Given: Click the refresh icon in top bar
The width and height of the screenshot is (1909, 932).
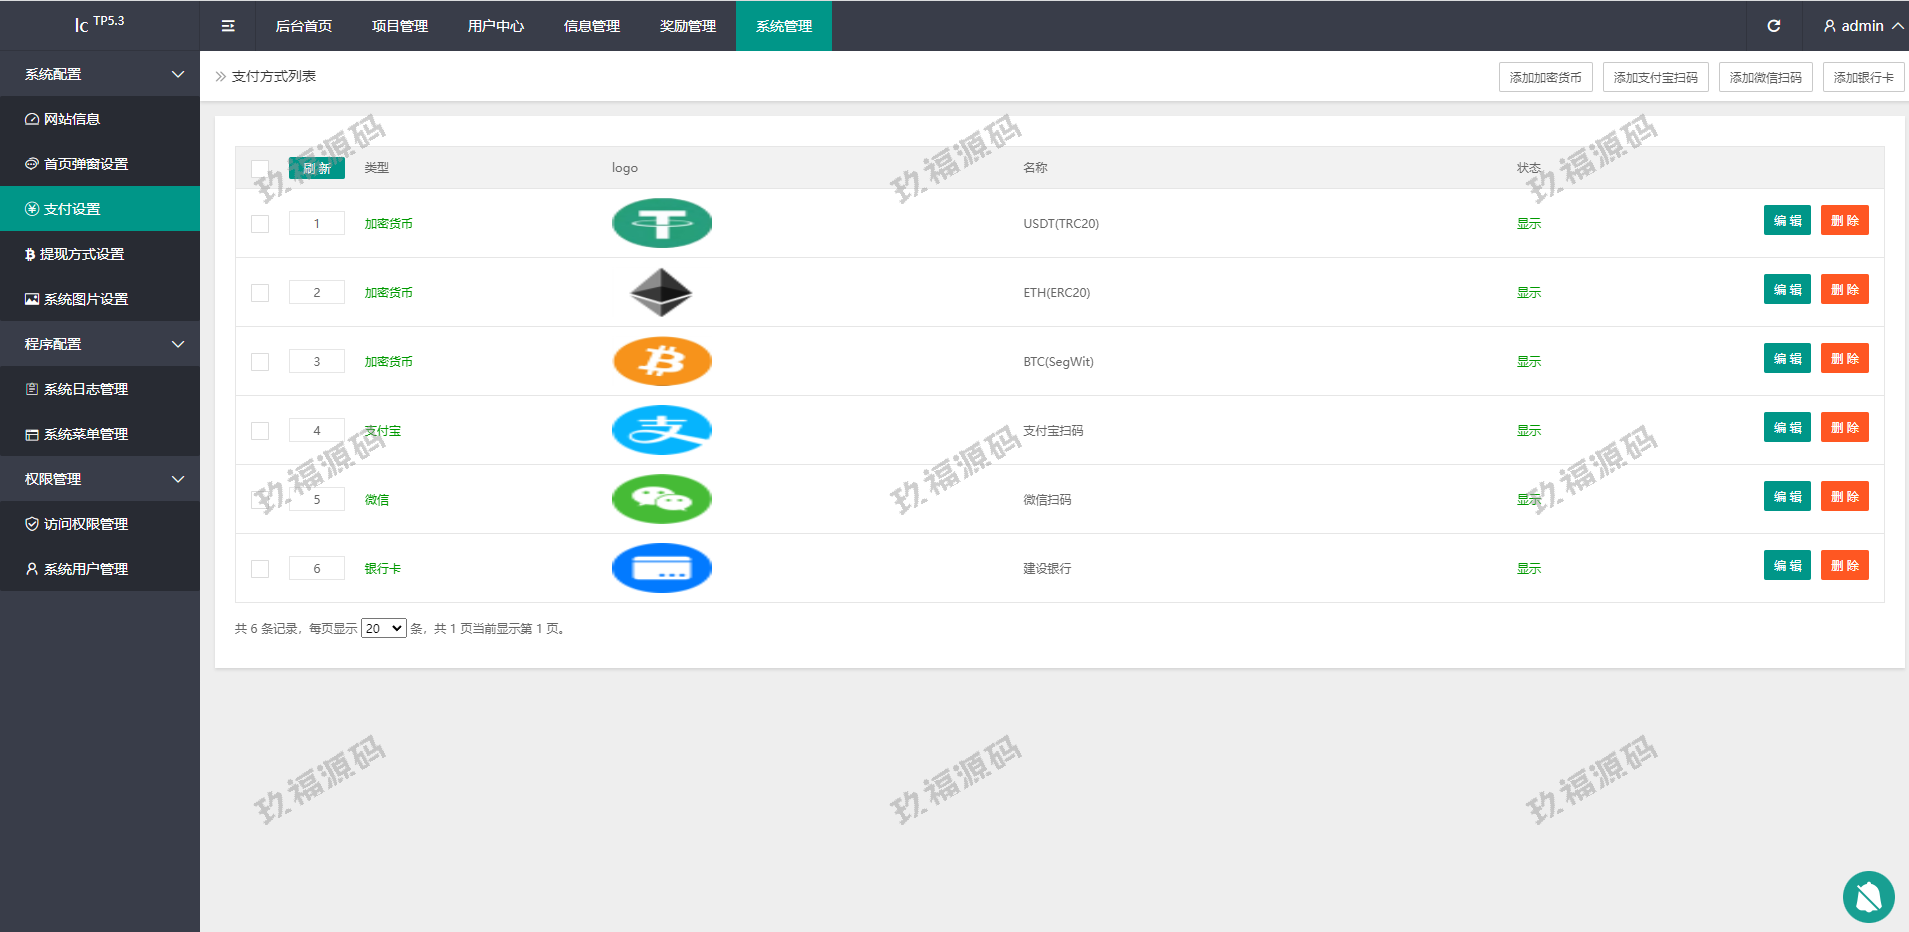Looking at the screenshot, I should coord(1773,26).
